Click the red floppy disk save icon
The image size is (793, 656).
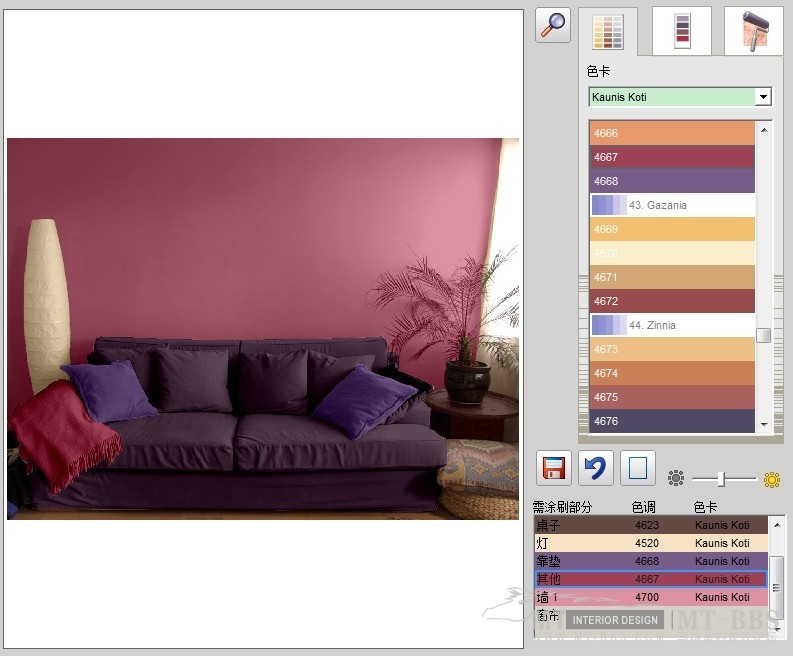point(554,468)
